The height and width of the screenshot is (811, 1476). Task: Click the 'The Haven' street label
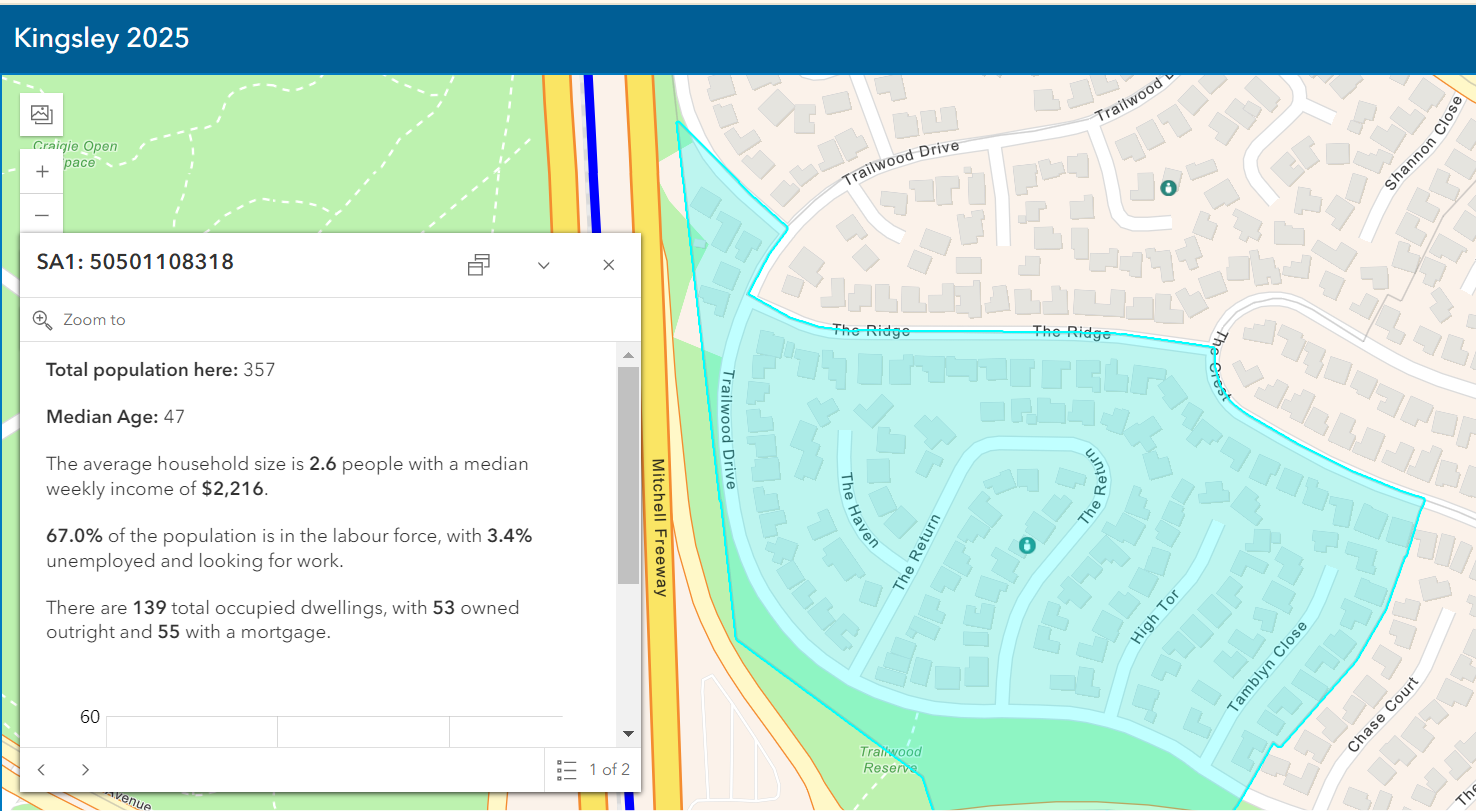[x=860, y=510]
